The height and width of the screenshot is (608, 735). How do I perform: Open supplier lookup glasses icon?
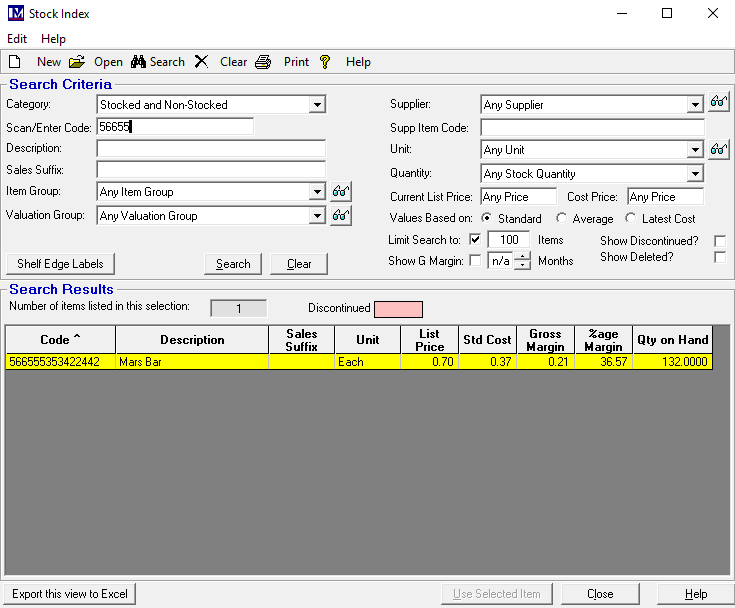(x=719, y=104)
